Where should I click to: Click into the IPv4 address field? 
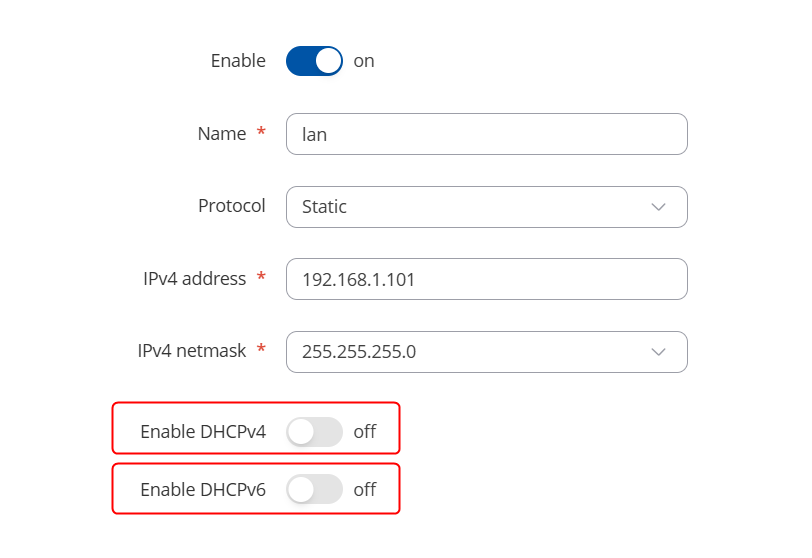tap(486, 280)
